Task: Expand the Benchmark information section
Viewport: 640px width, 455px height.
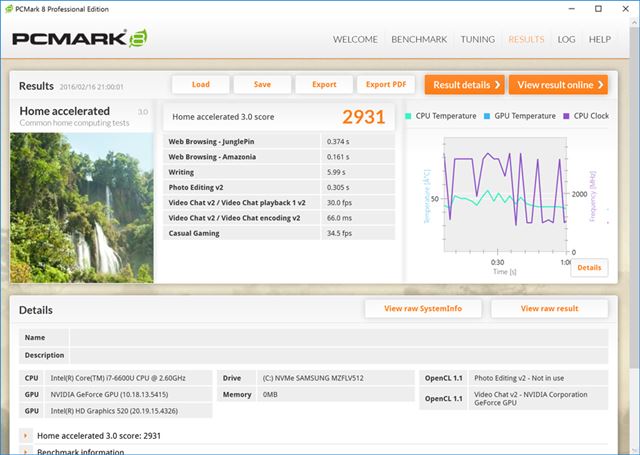Action: (25, 451)
